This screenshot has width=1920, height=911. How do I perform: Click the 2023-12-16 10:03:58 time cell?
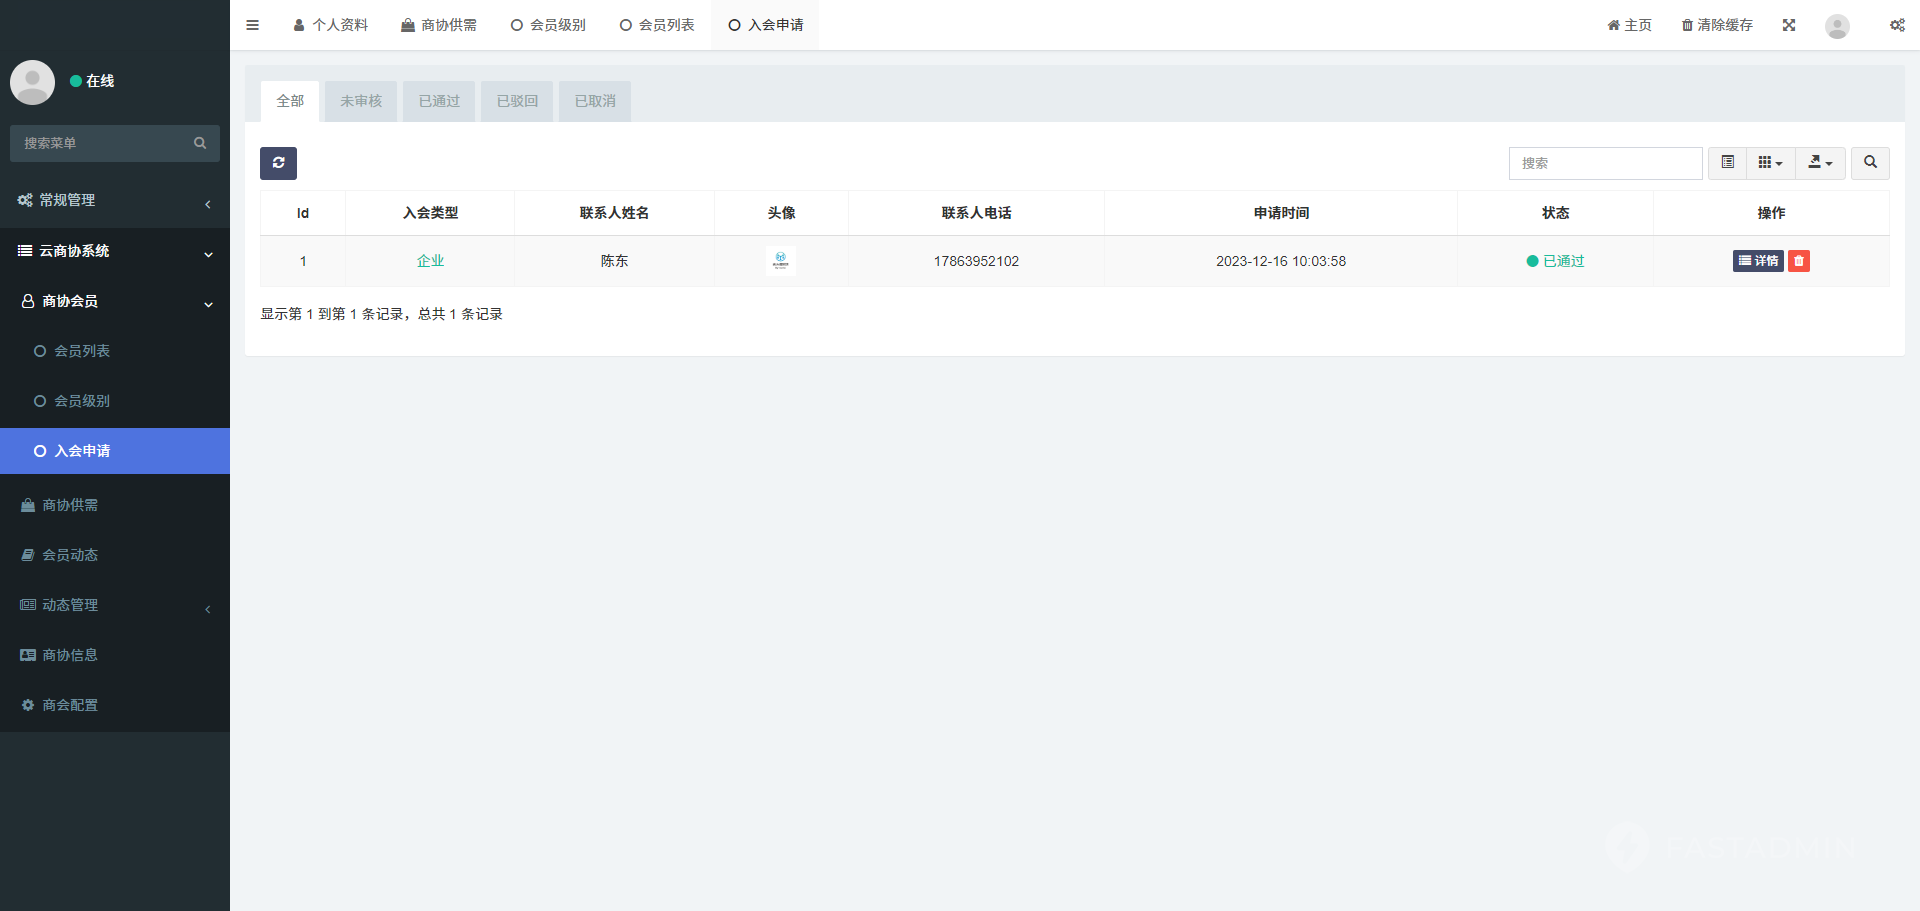point(1281,261)
